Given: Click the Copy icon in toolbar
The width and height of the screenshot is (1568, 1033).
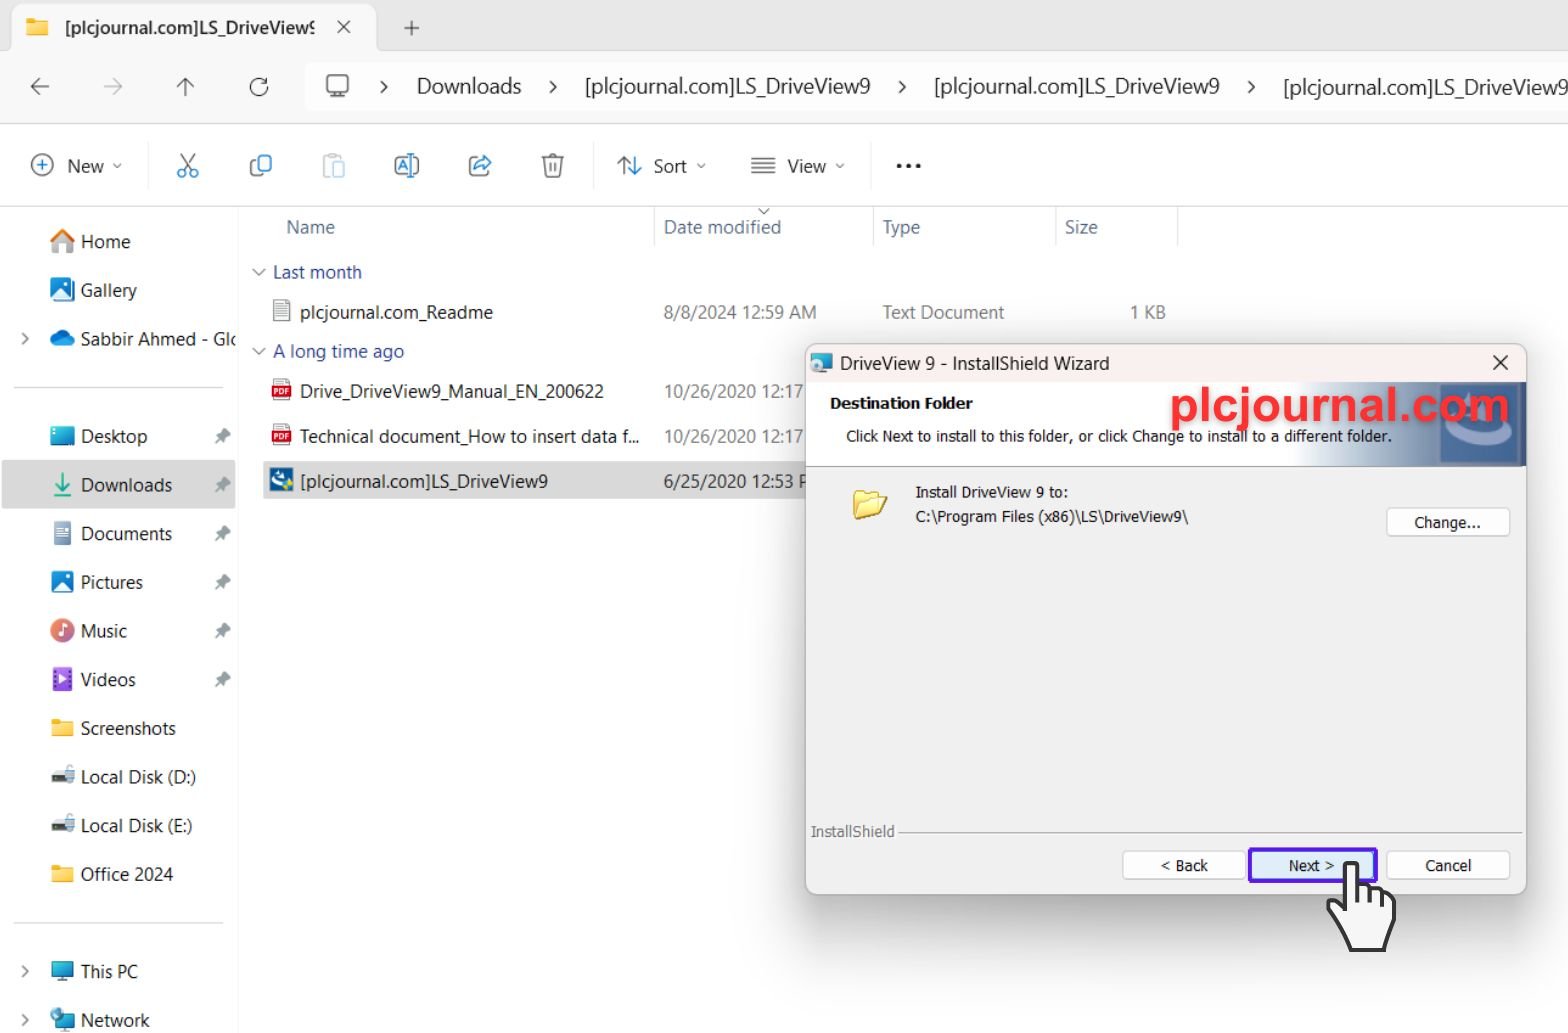Looking at the screenshot, I should tap(260, 166).
